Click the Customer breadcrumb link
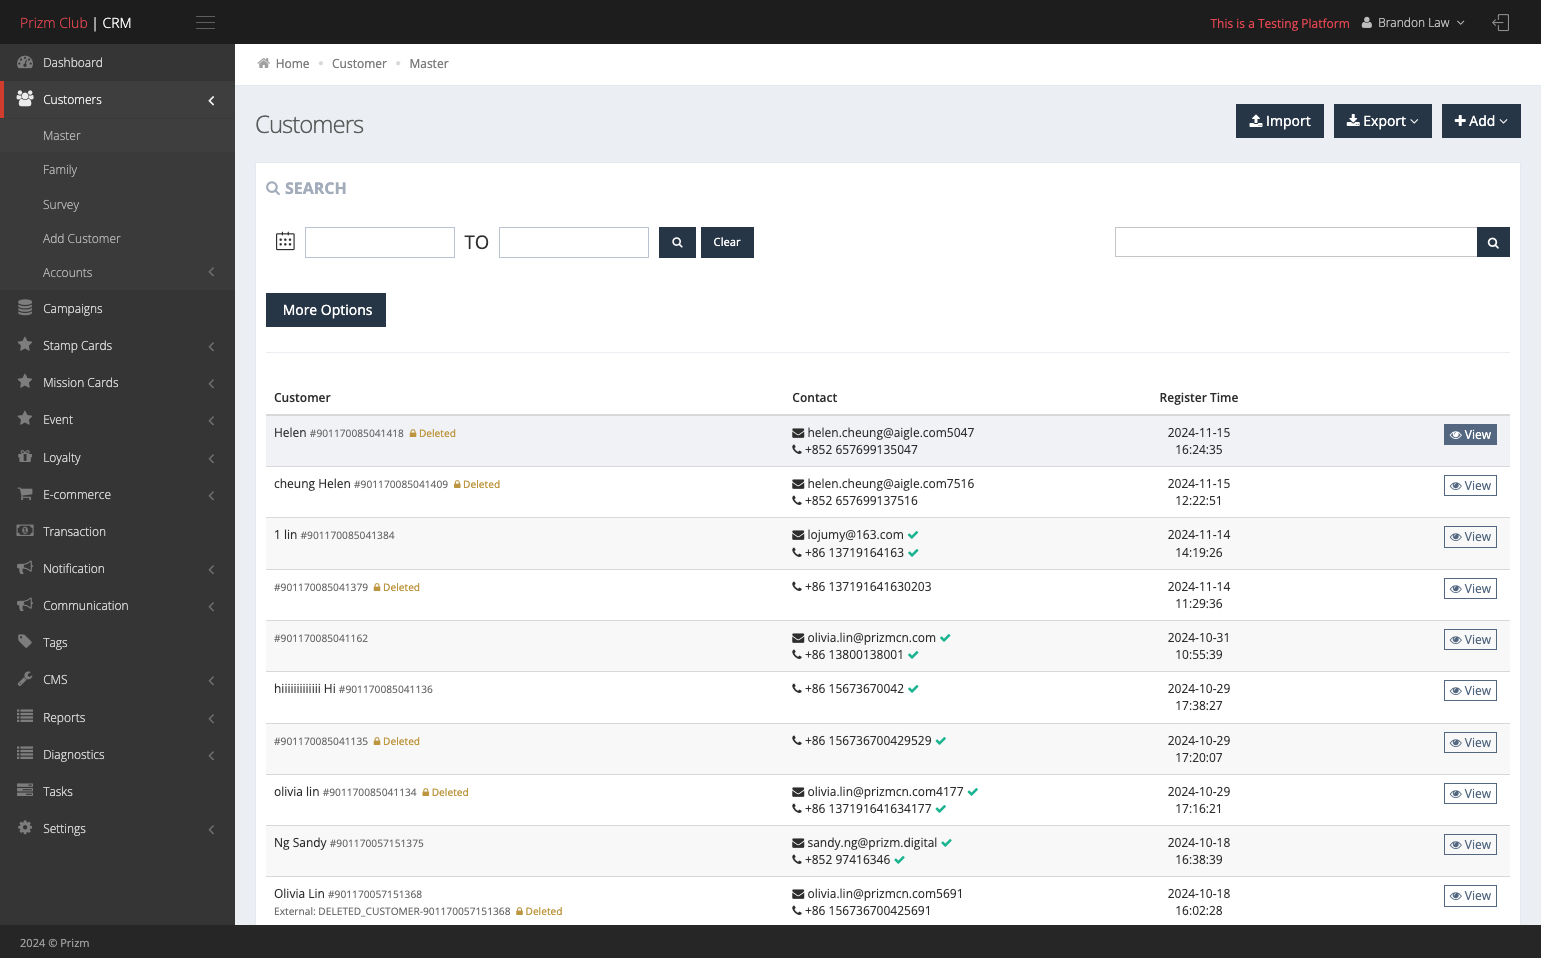The height and width of the screenshot is (958, 1541). [359, 64]
